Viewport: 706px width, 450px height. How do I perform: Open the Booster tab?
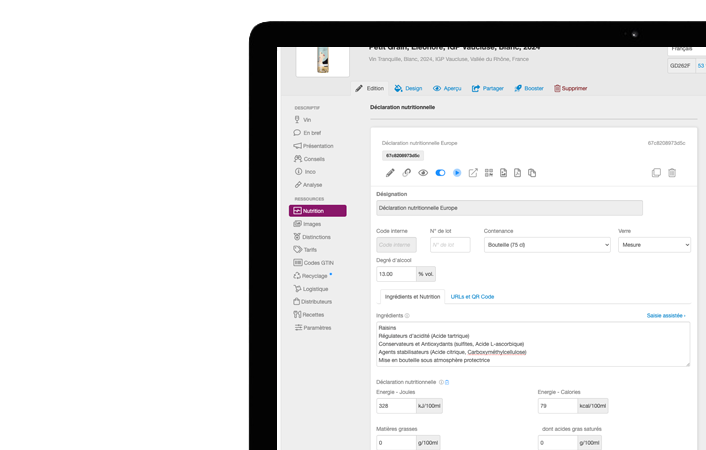pos(529,88)
